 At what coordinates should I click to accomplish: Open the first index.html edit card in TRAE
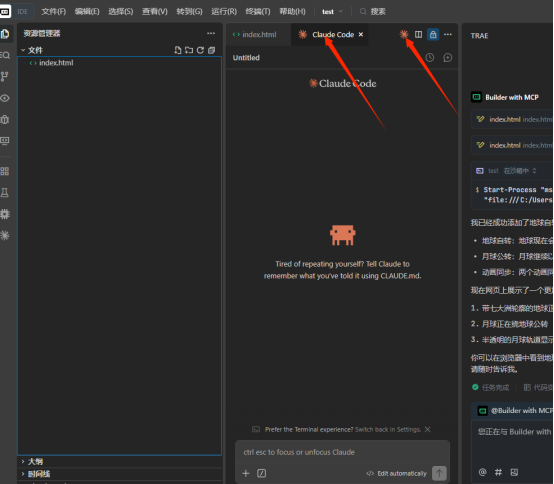[513, 119]
